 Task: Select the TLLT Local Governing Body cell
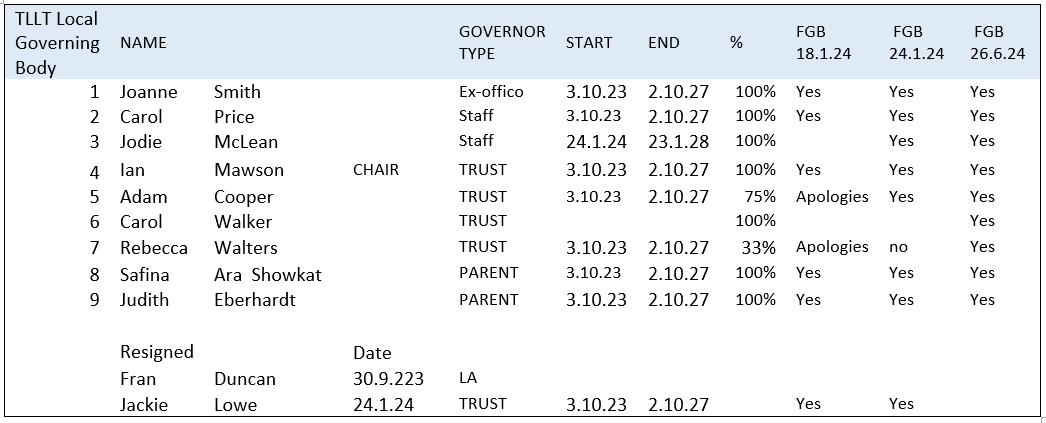tap(57, 43)
